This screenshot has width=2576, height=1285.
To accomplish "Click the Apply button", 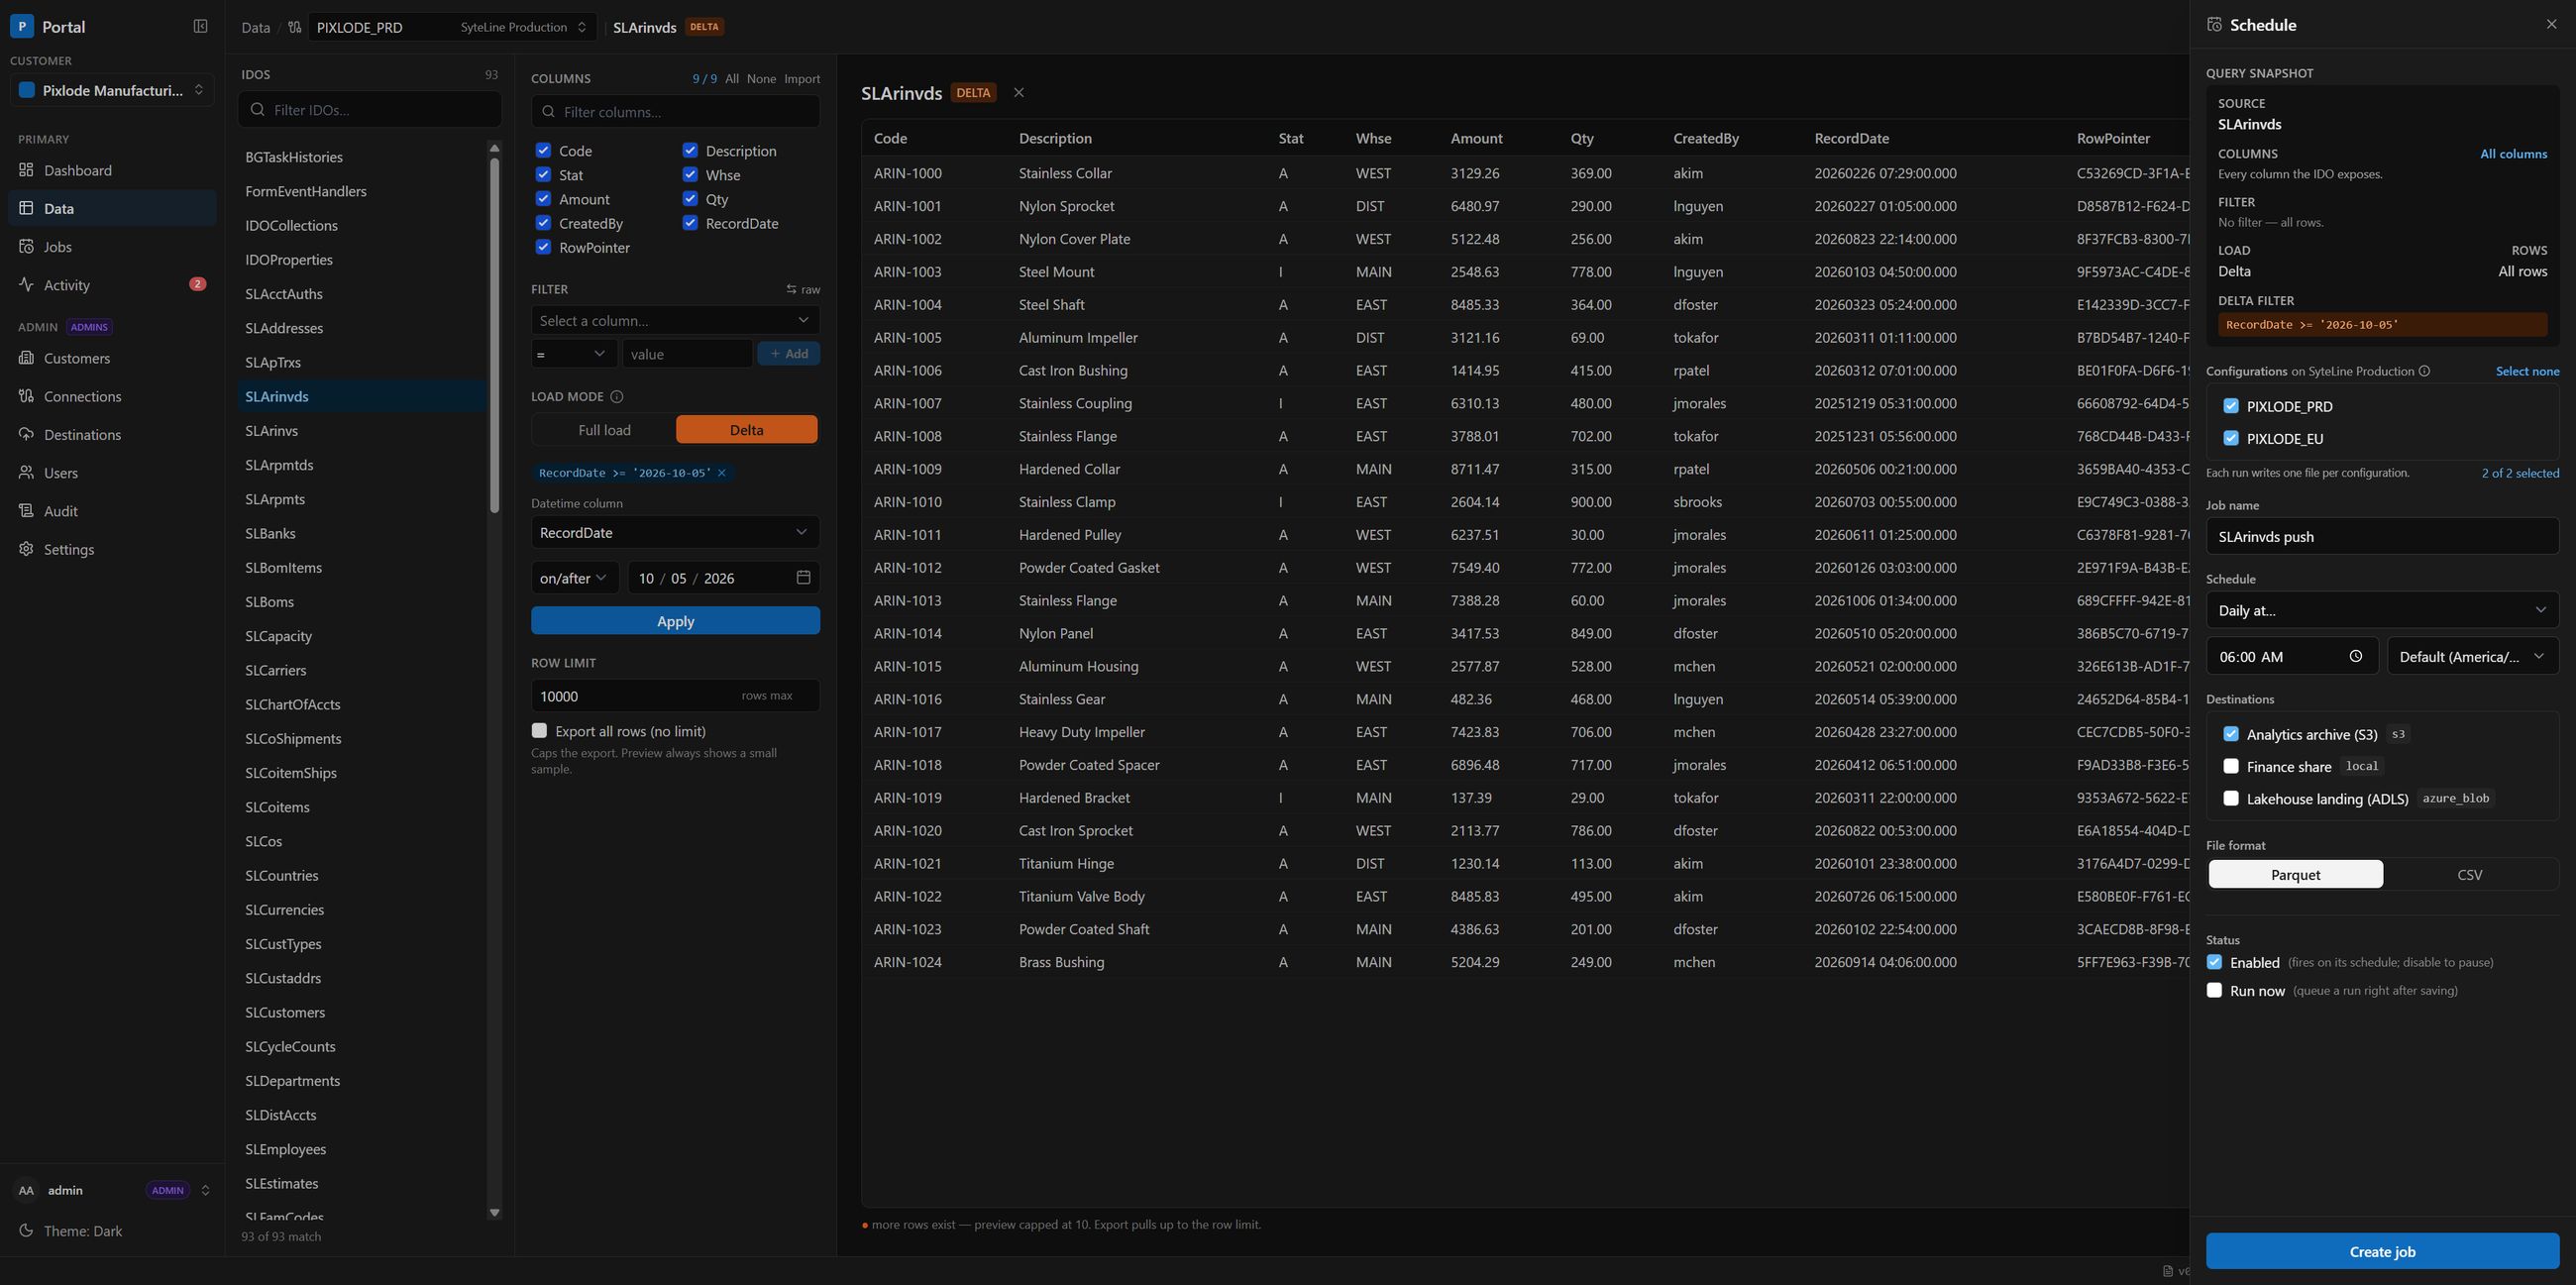I will (675, 620).
